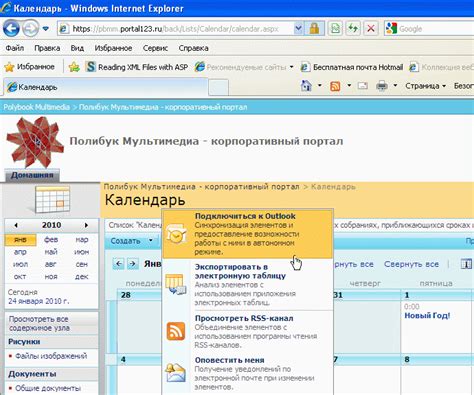Open the Новый Год! calendar event

[427, 315]
